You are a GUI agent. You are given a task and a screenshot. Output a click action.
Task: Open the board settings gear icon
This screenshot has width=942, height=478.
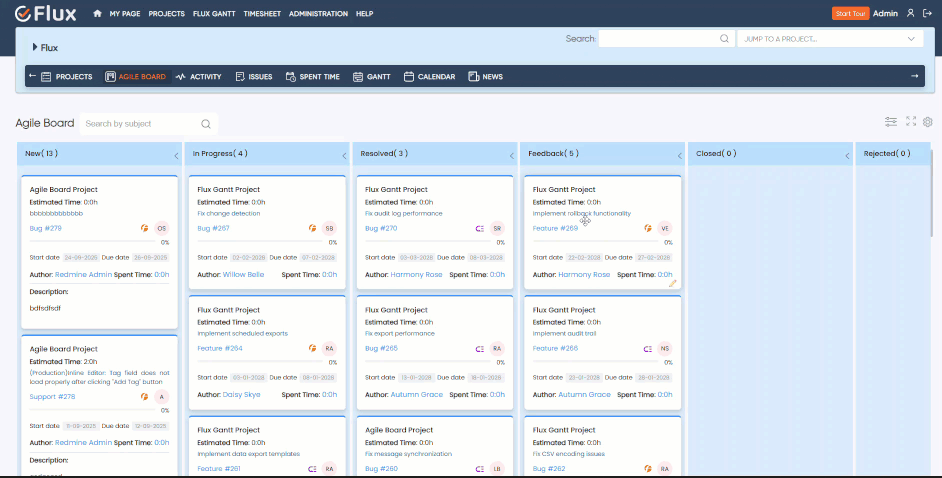(x=928, y=121)
